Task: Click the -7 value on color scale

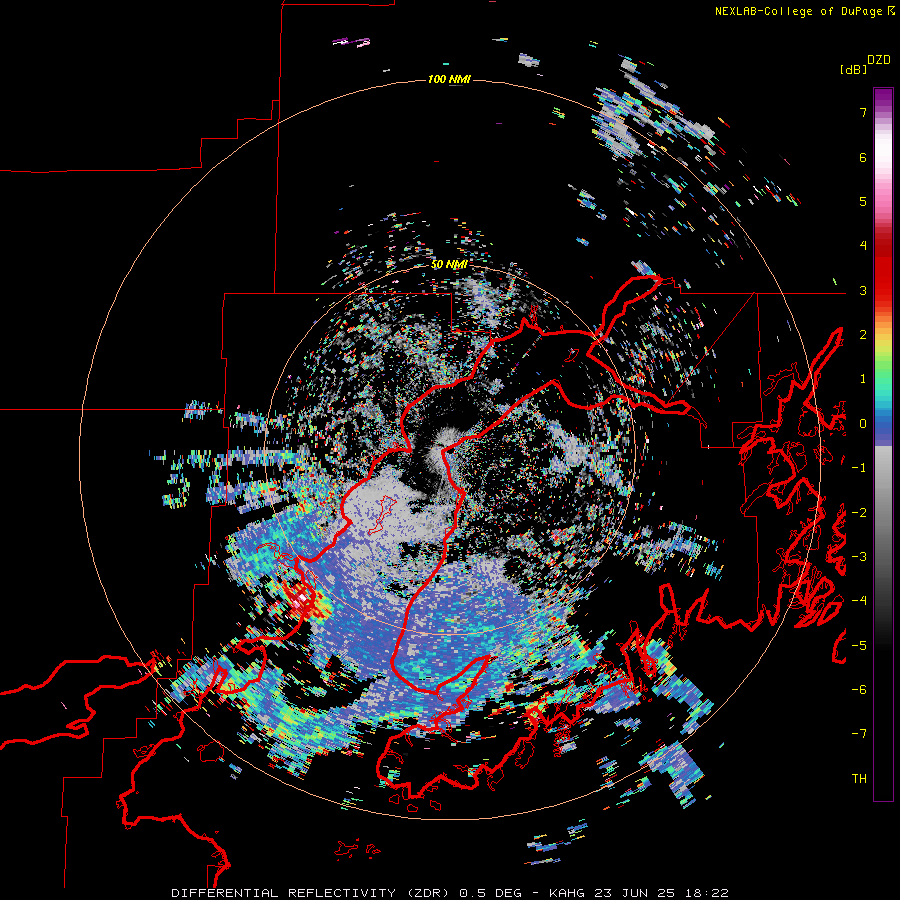Action: coord(859,734)
